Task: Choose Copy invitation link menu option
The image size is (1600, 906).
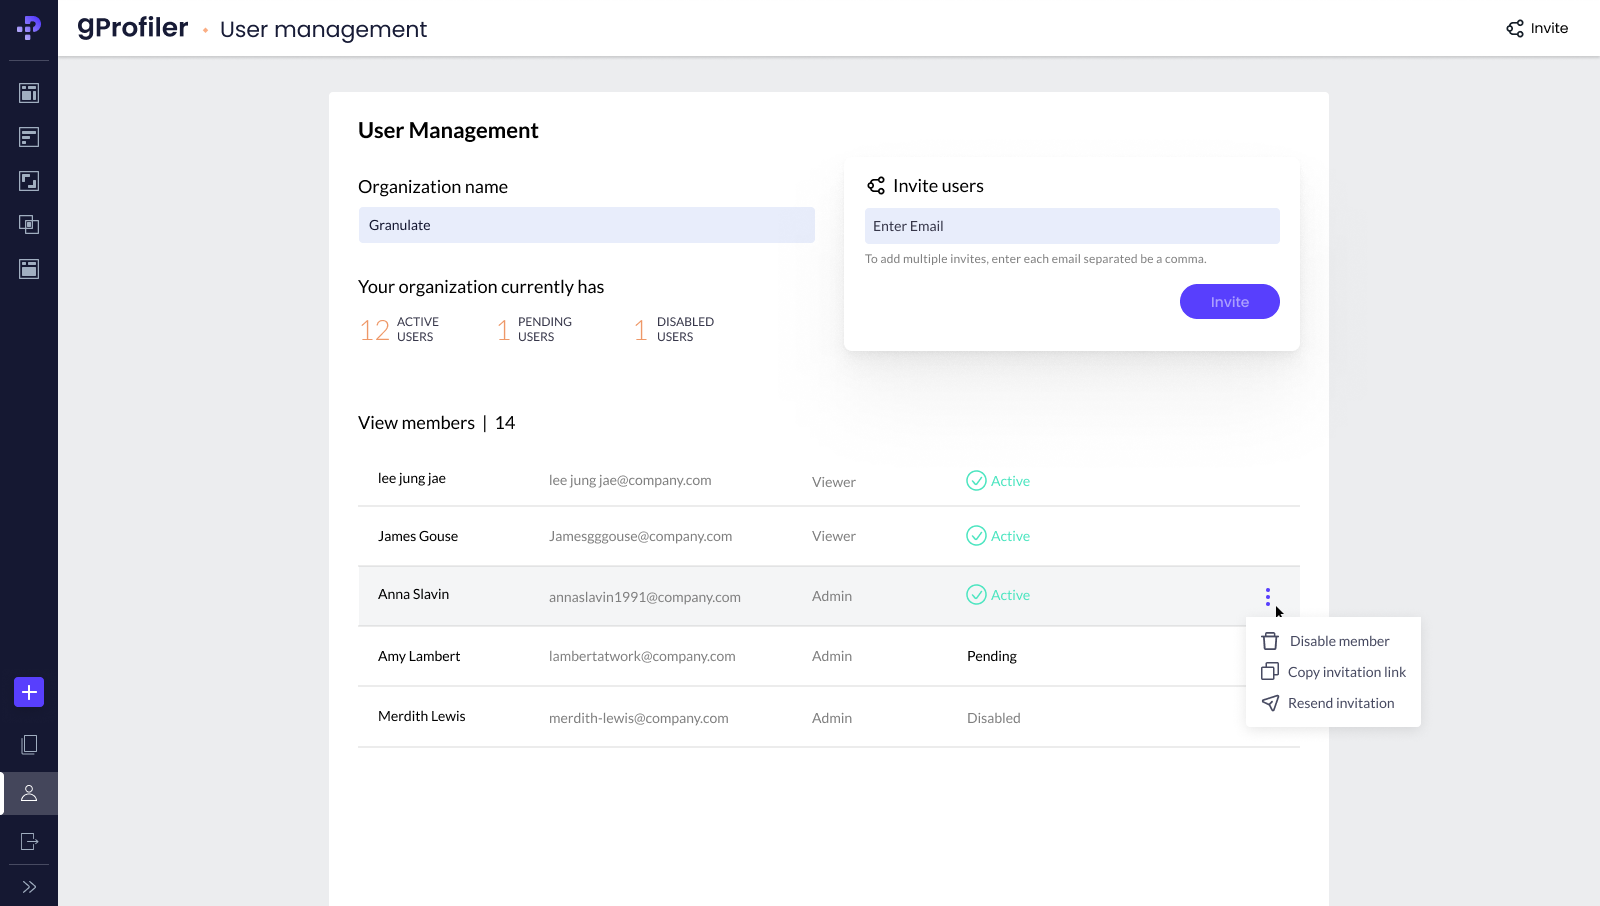Action: point(1345,672)
